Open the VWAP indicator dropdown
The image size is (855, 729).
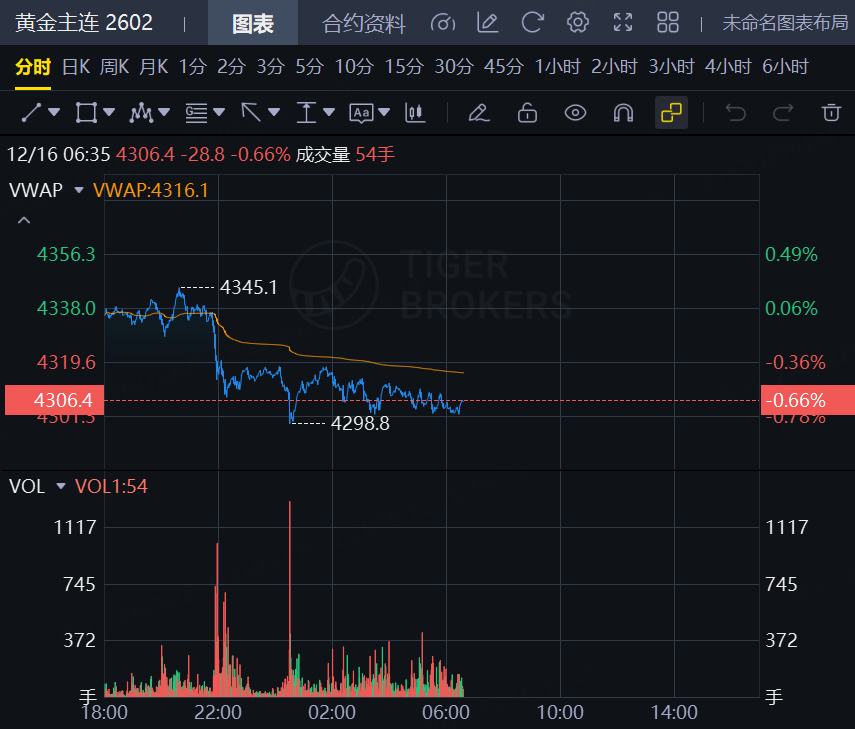tap(78, 190)
